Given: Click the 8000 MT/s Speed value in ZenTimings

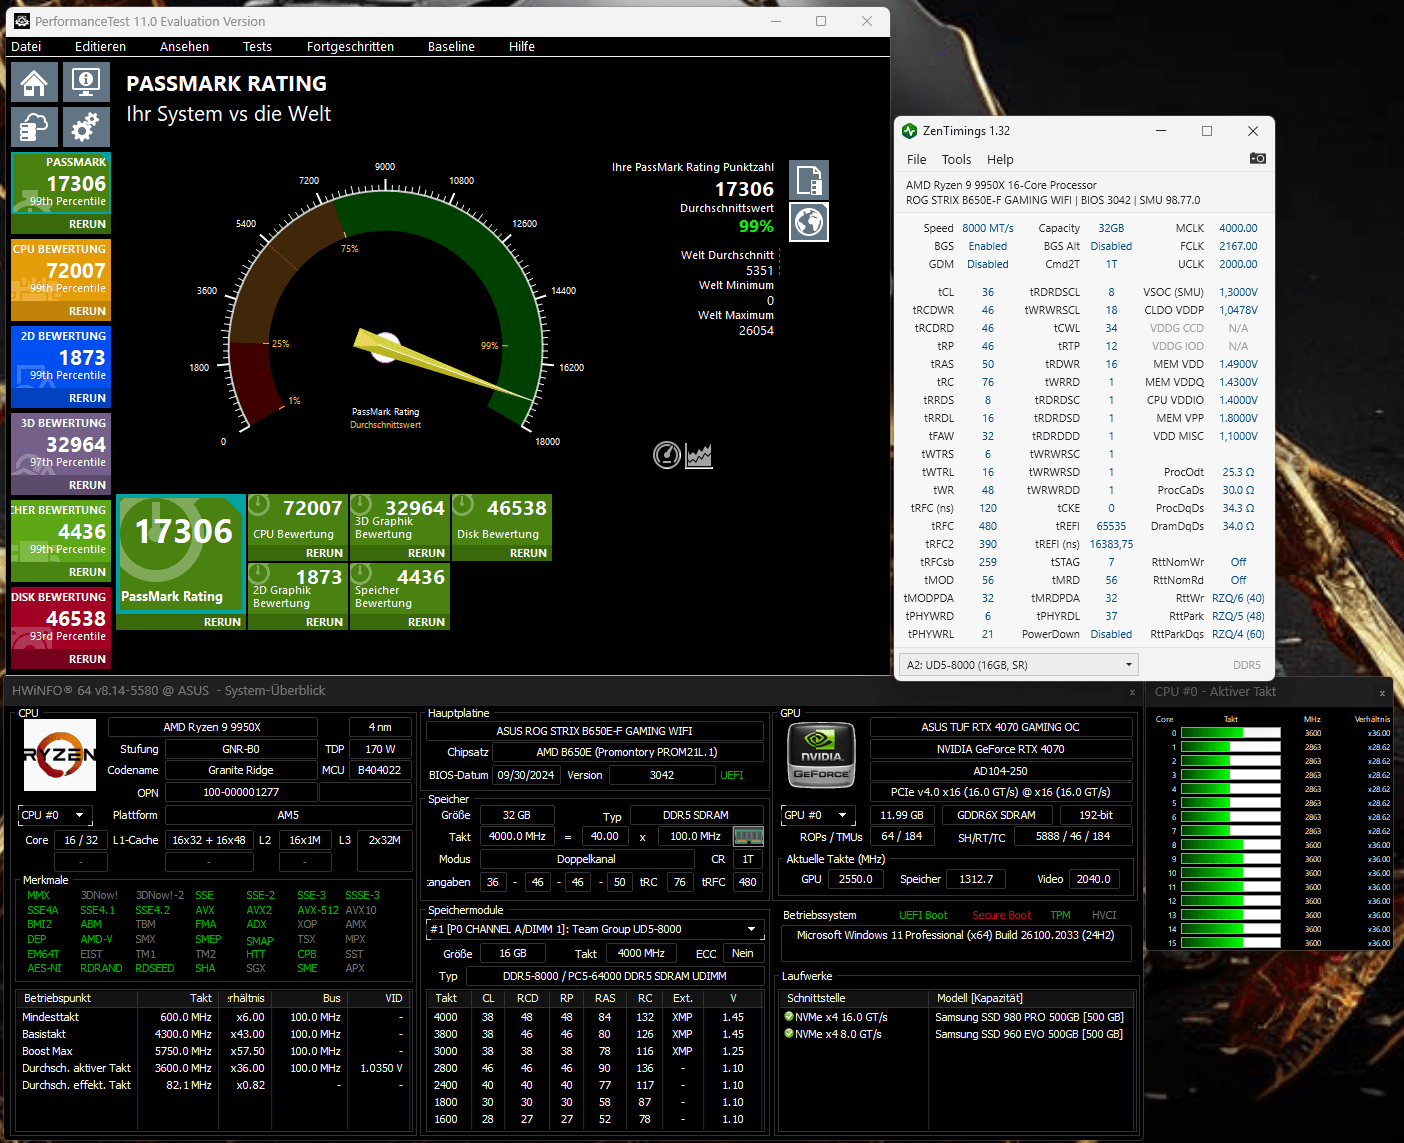Looking at the screenshot, I should (x=987, y=228).
